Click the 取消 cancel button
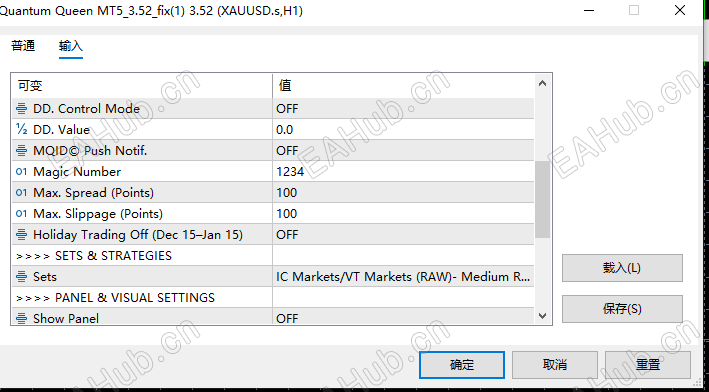Viewport: 709px width, 392px height. click(555, 365)
